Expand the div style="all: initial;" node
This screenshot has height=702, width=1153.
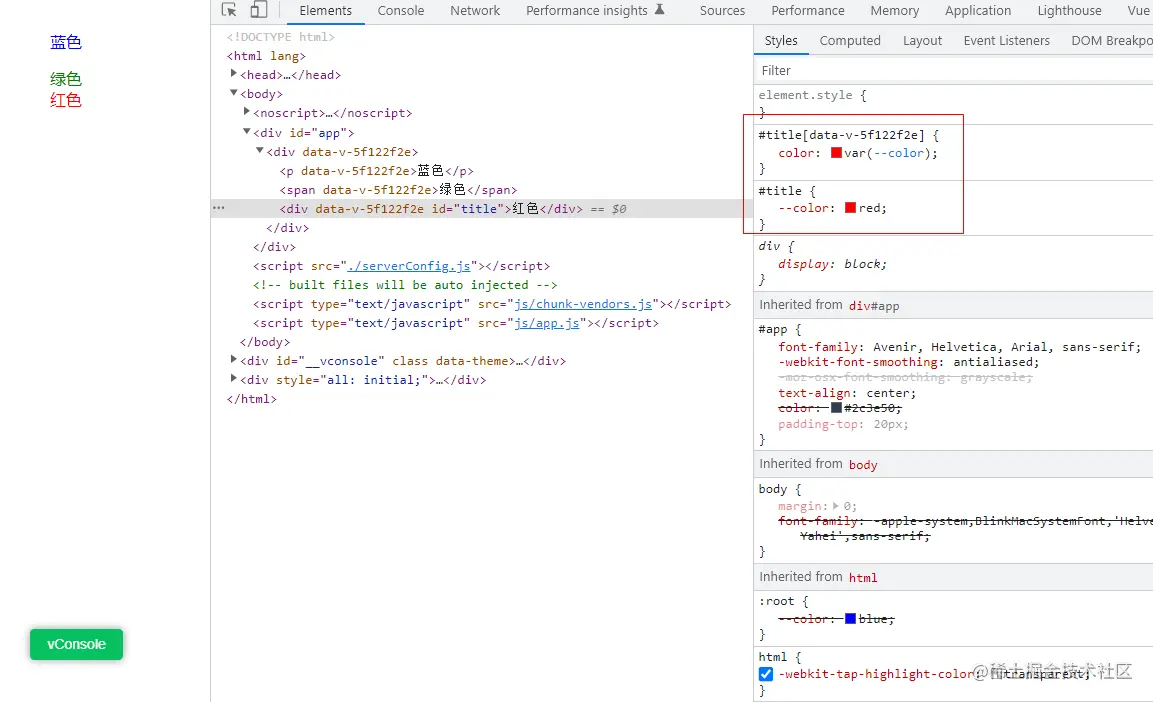pyautogui.click(x=234, y=379)
